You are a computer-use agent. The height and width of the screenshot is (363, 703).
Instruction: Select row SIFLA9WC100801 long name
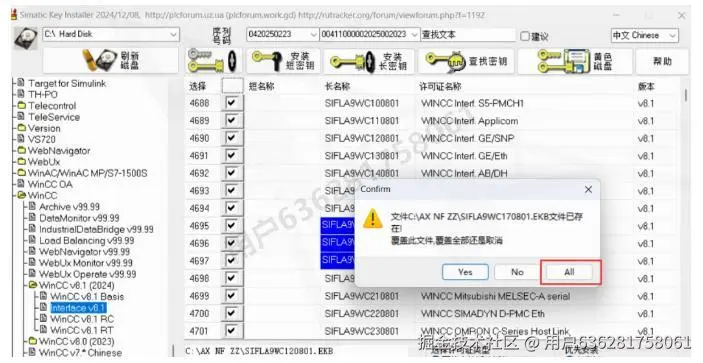(362, 104)
